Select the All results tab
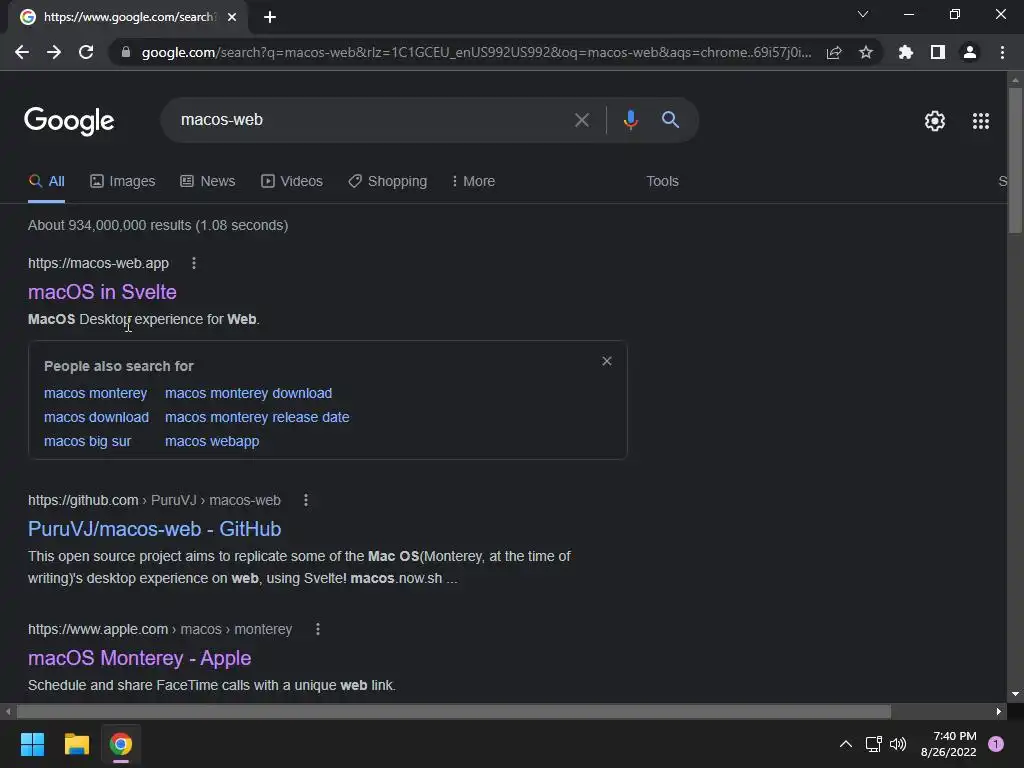 tap(46, 182)
